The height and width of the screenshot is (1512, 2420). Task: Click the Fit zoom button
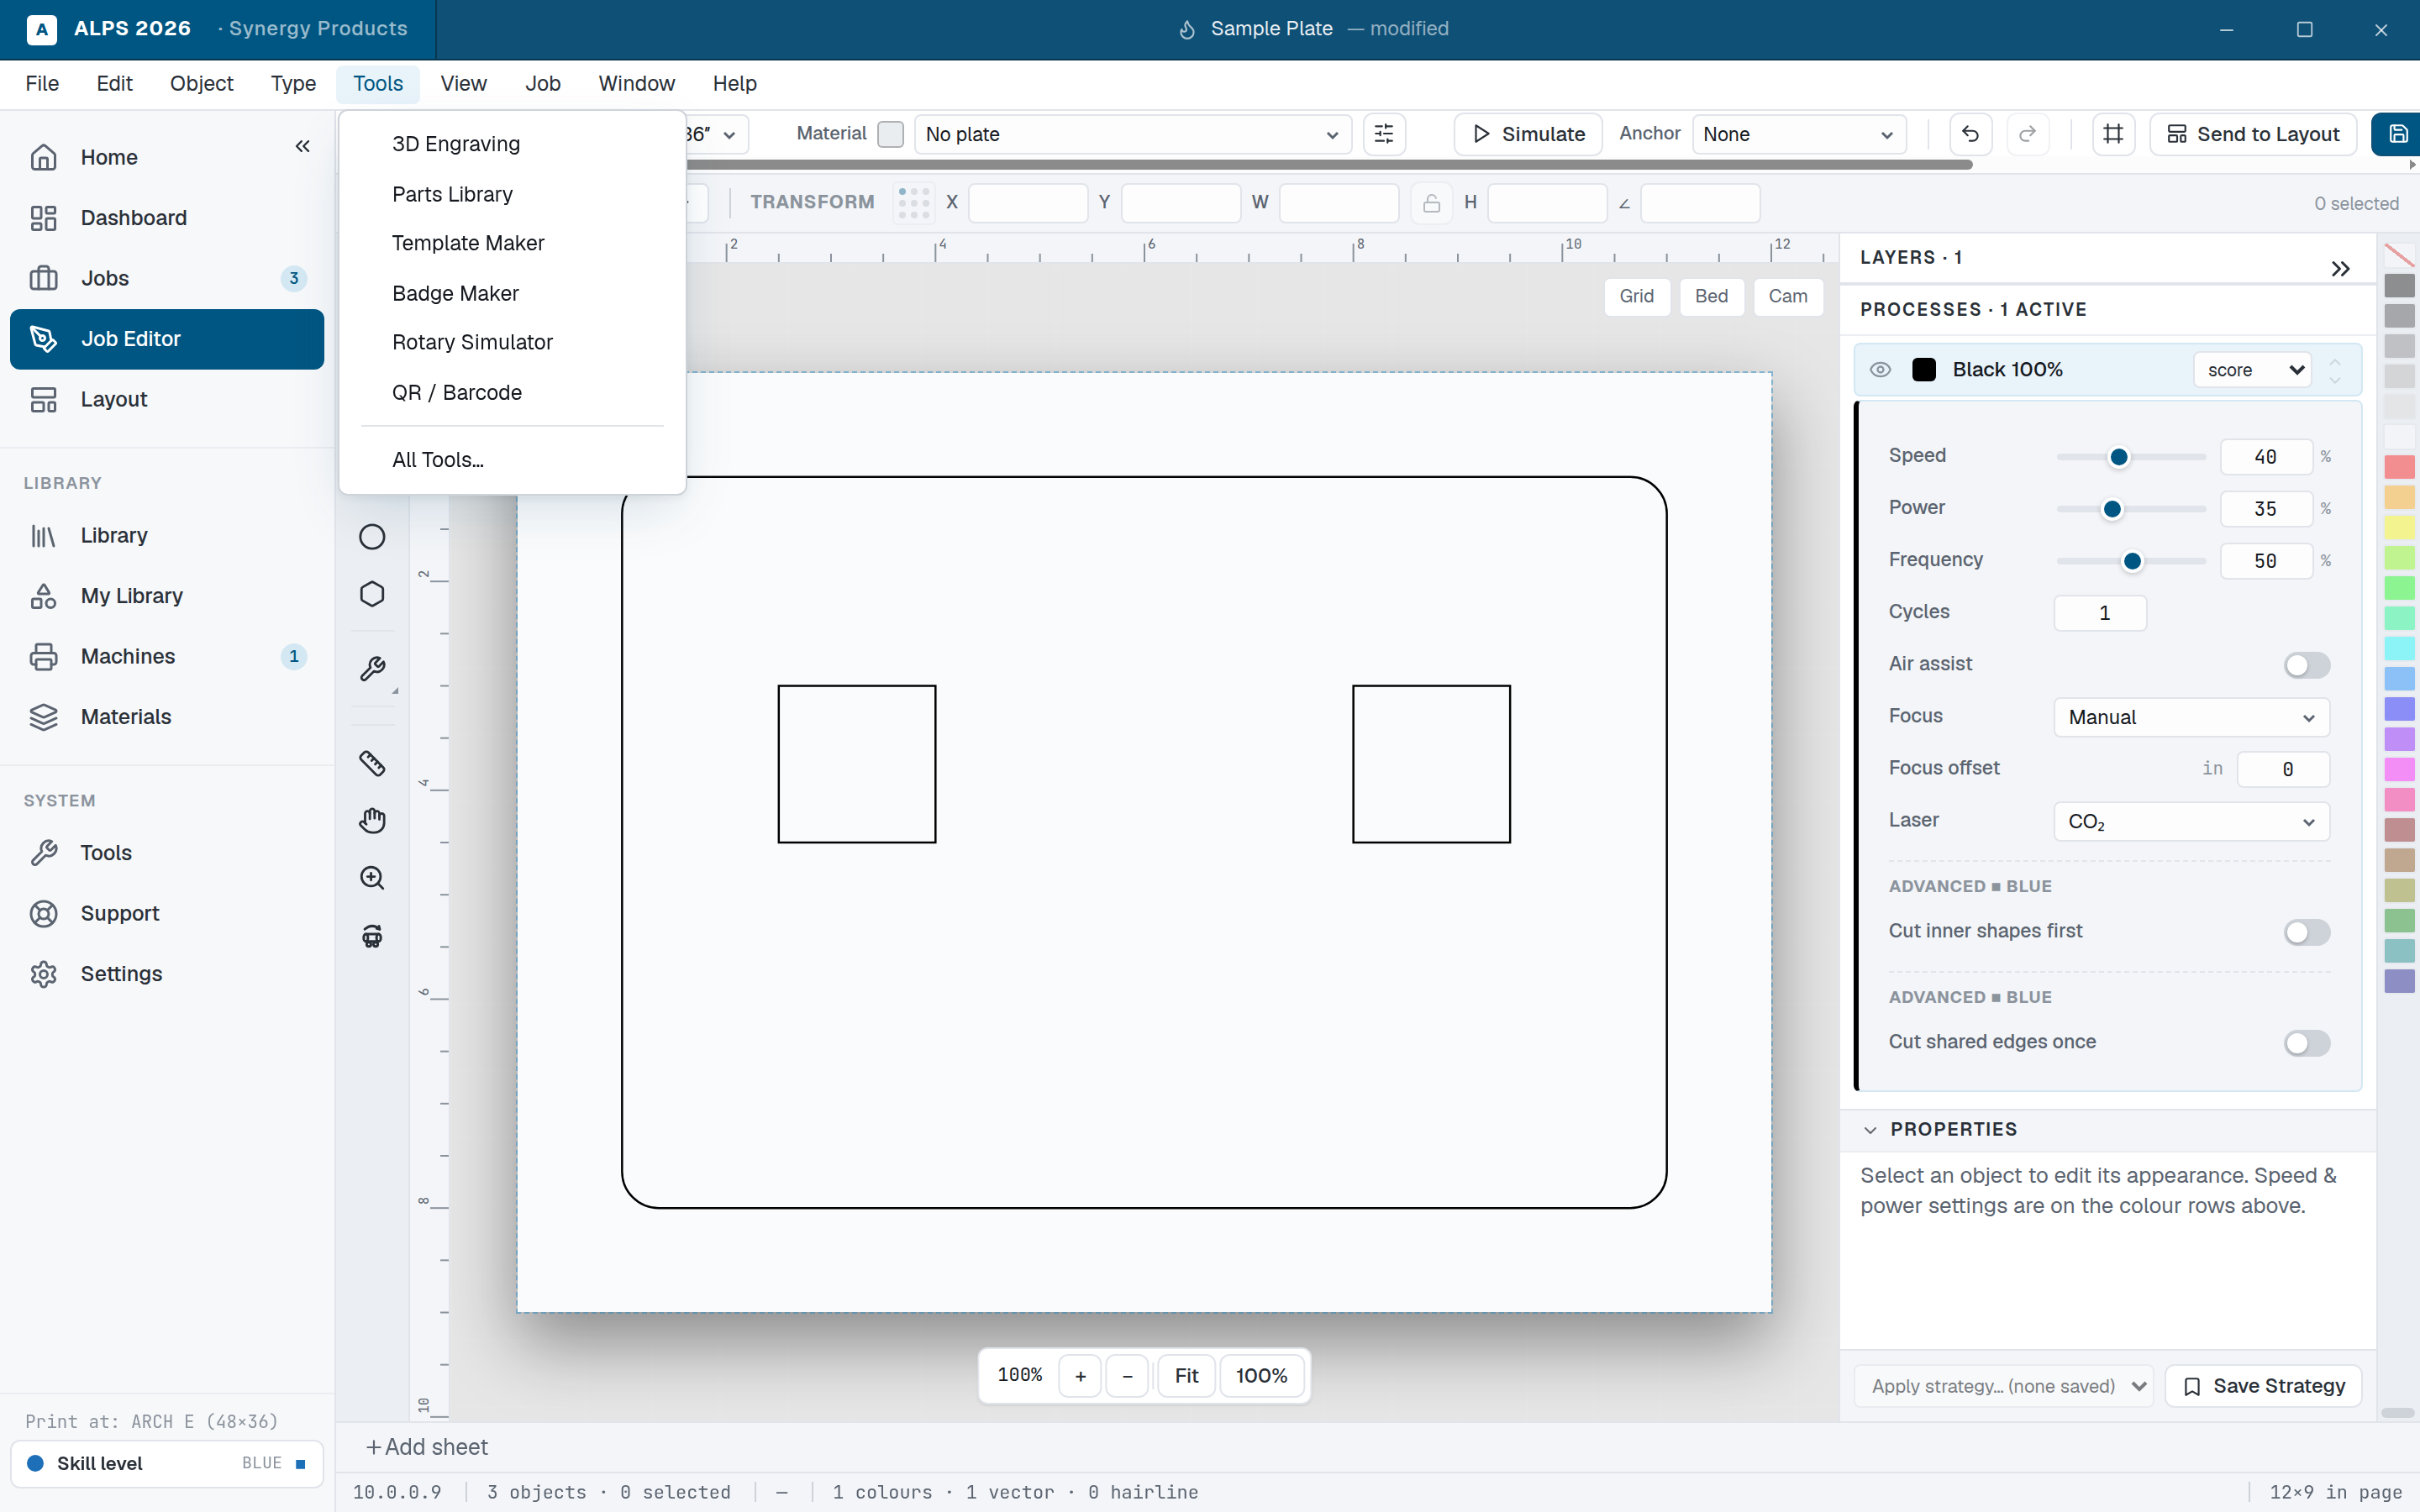(1186, 1376)
